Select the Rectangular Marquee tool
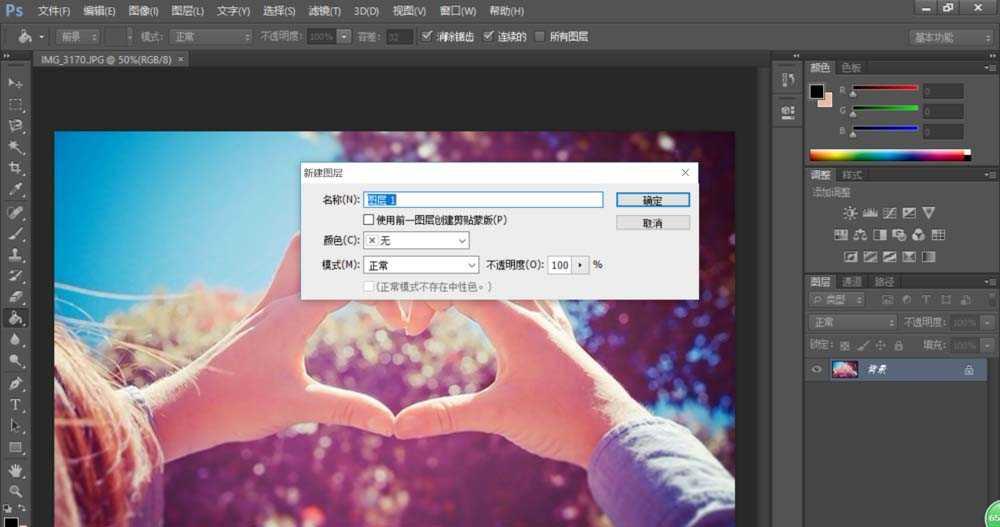Viewport: 1000px width, 527px height. pos(15,105)
